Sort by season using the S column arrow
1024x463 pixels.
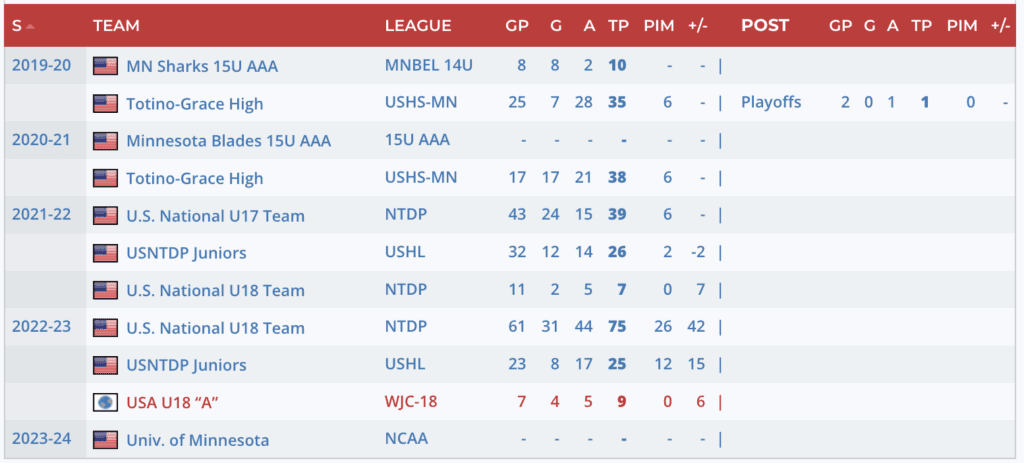tap(30, 26)
